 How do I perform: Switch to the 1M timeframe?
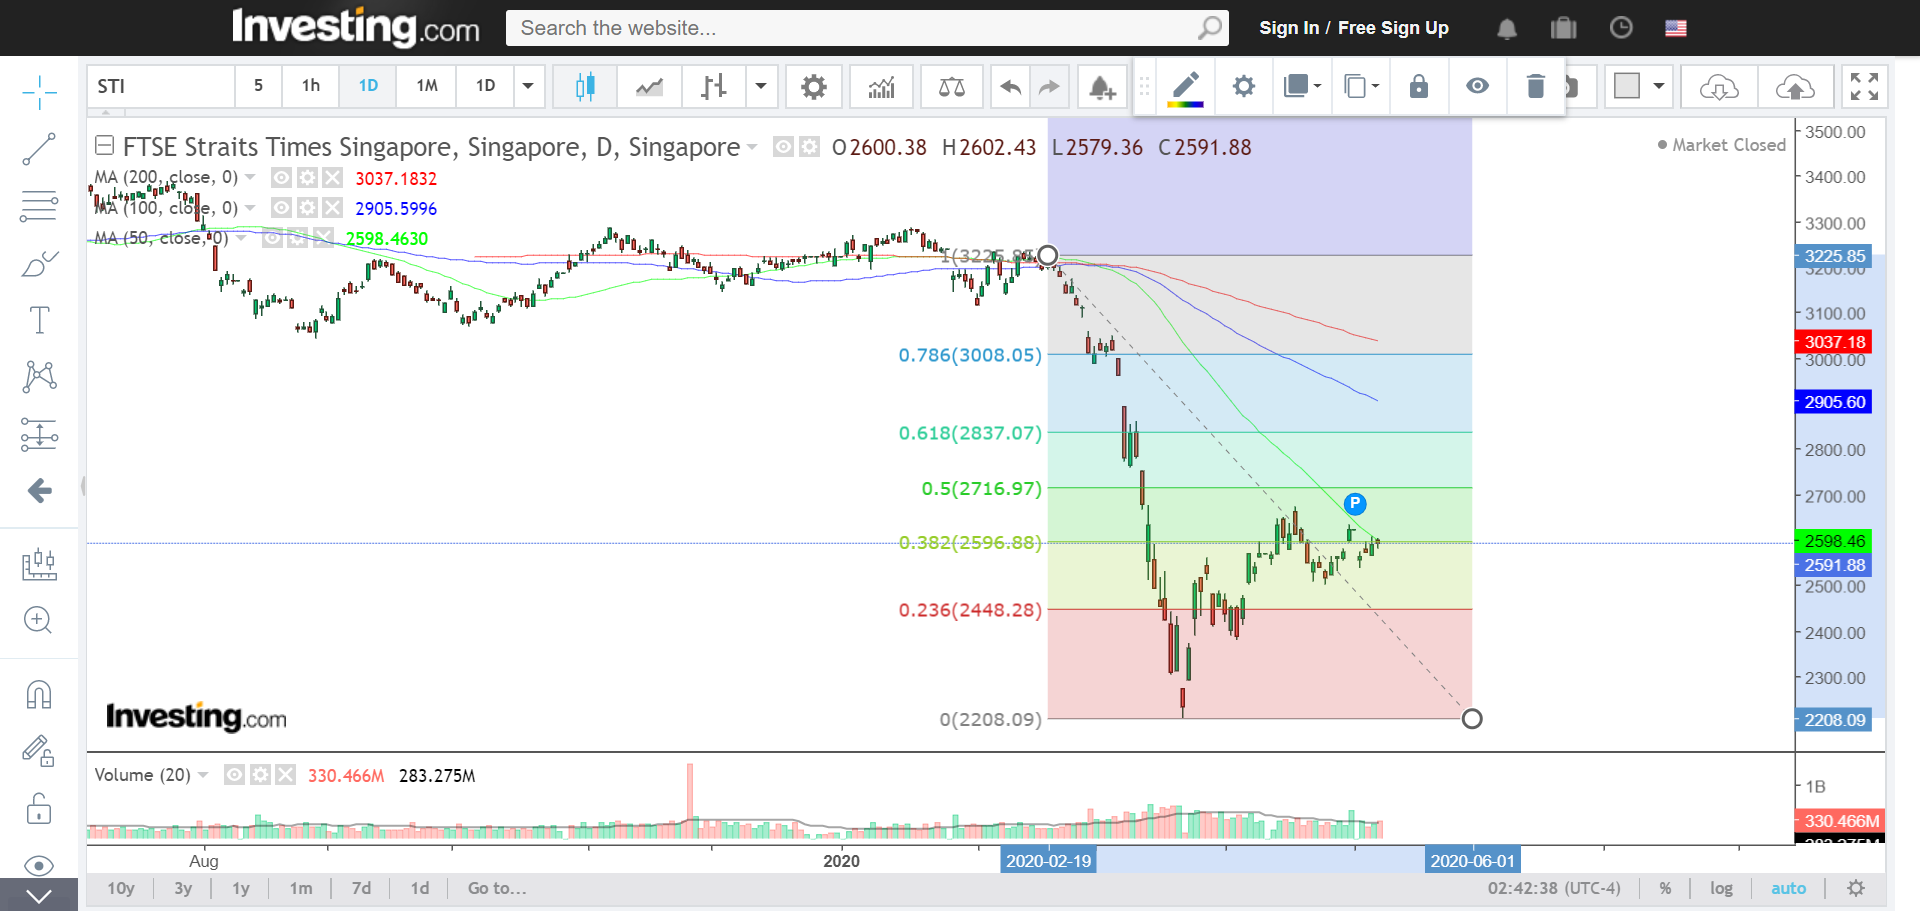click(427, 86)
